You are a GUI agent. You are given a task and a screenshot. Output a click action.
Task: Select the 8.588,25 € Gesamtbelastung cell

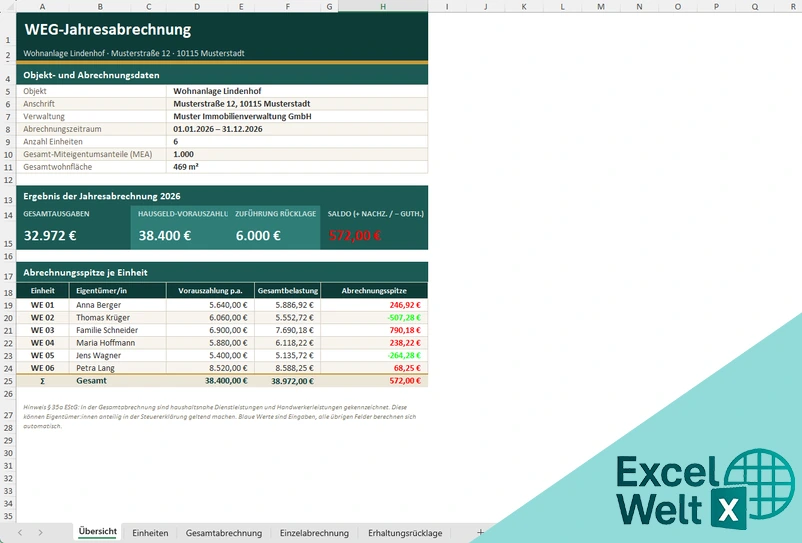287,368
